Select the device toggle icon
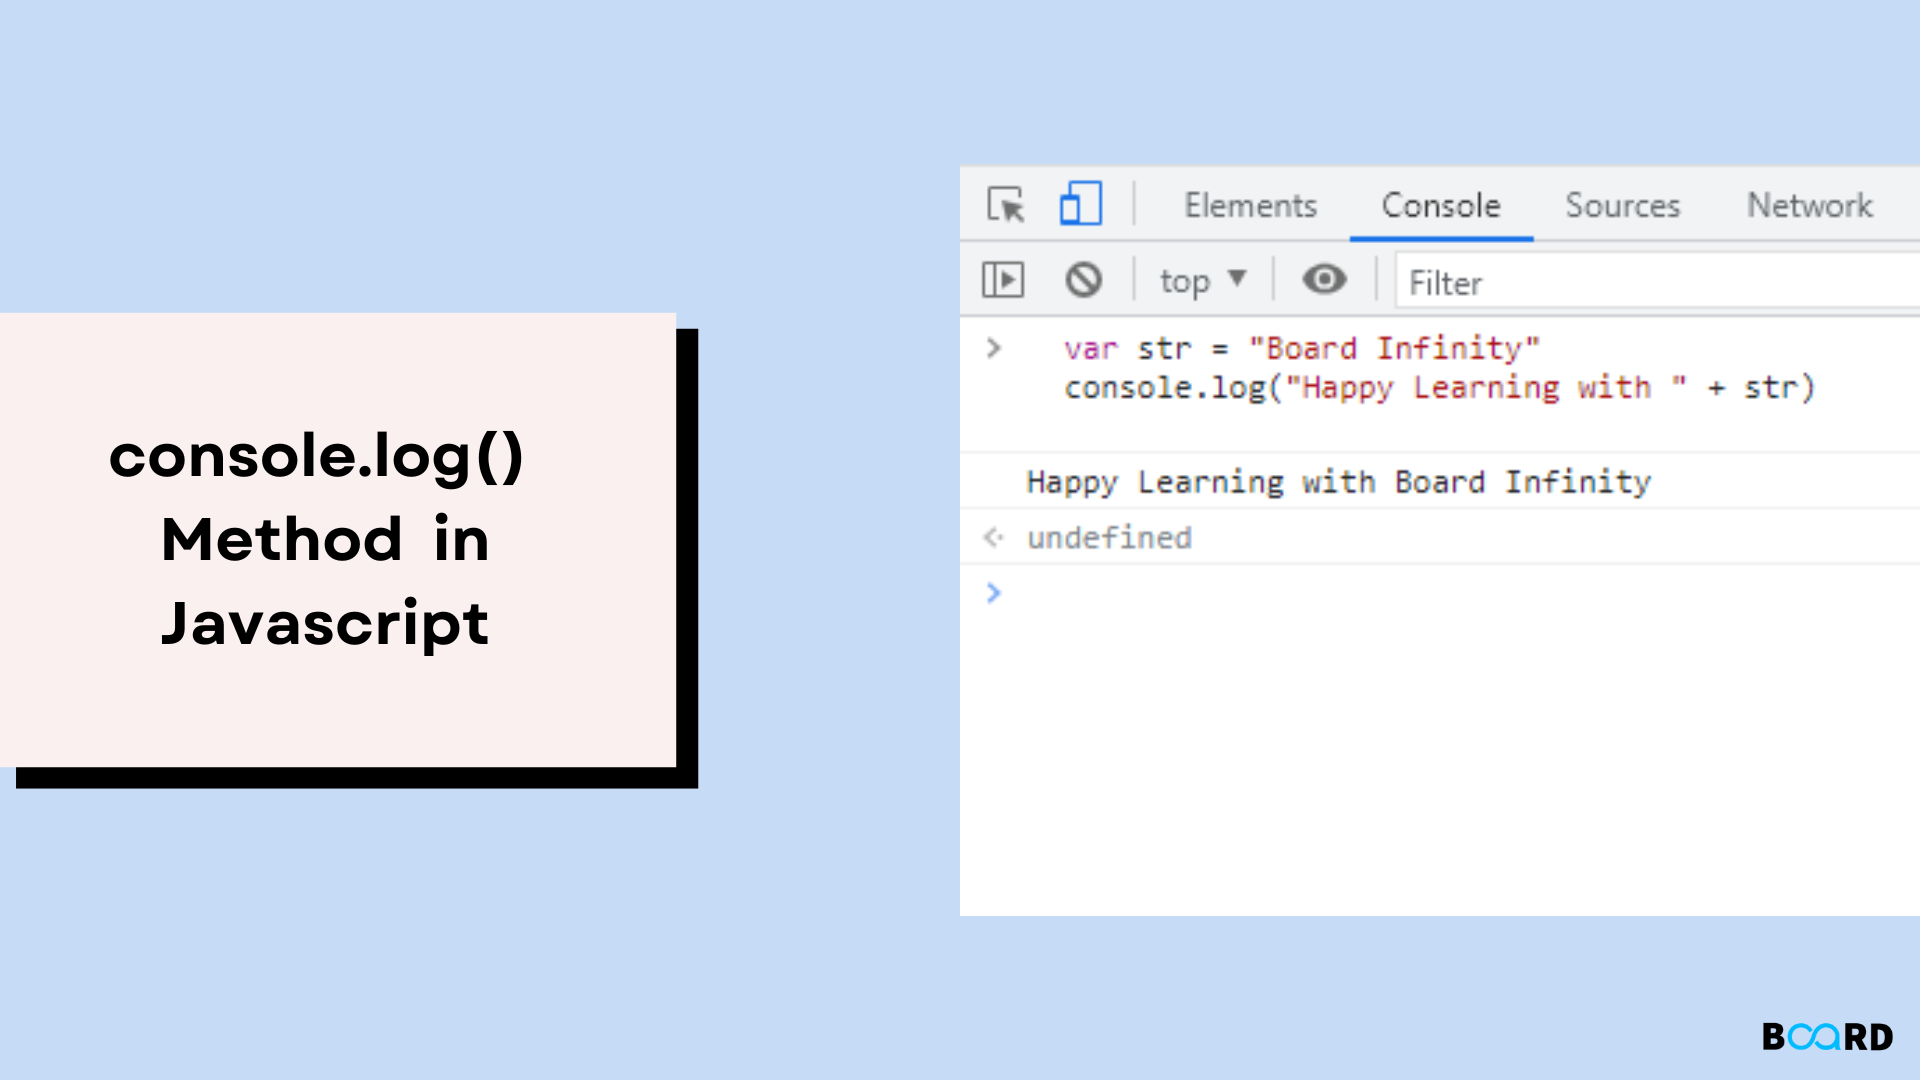This screenshot has height=1080, width=1920. (1081, 202)
